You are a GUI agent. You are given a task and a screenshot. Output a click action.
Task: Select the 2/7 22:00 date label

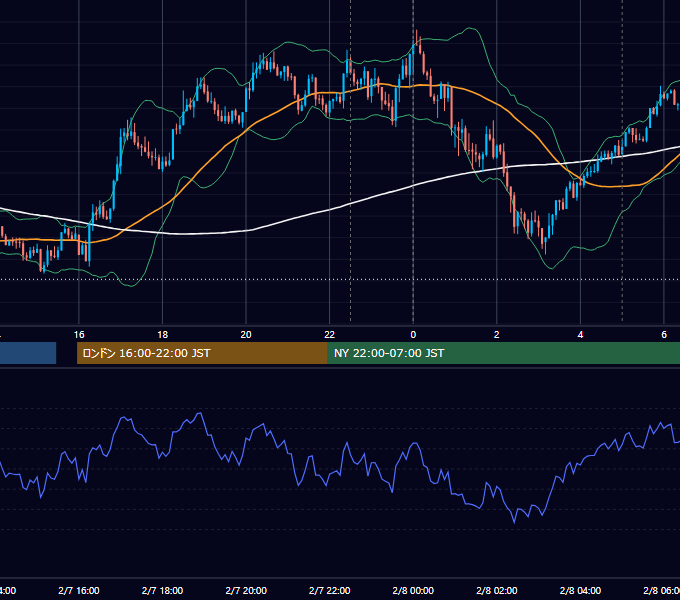tap(330, 590)
